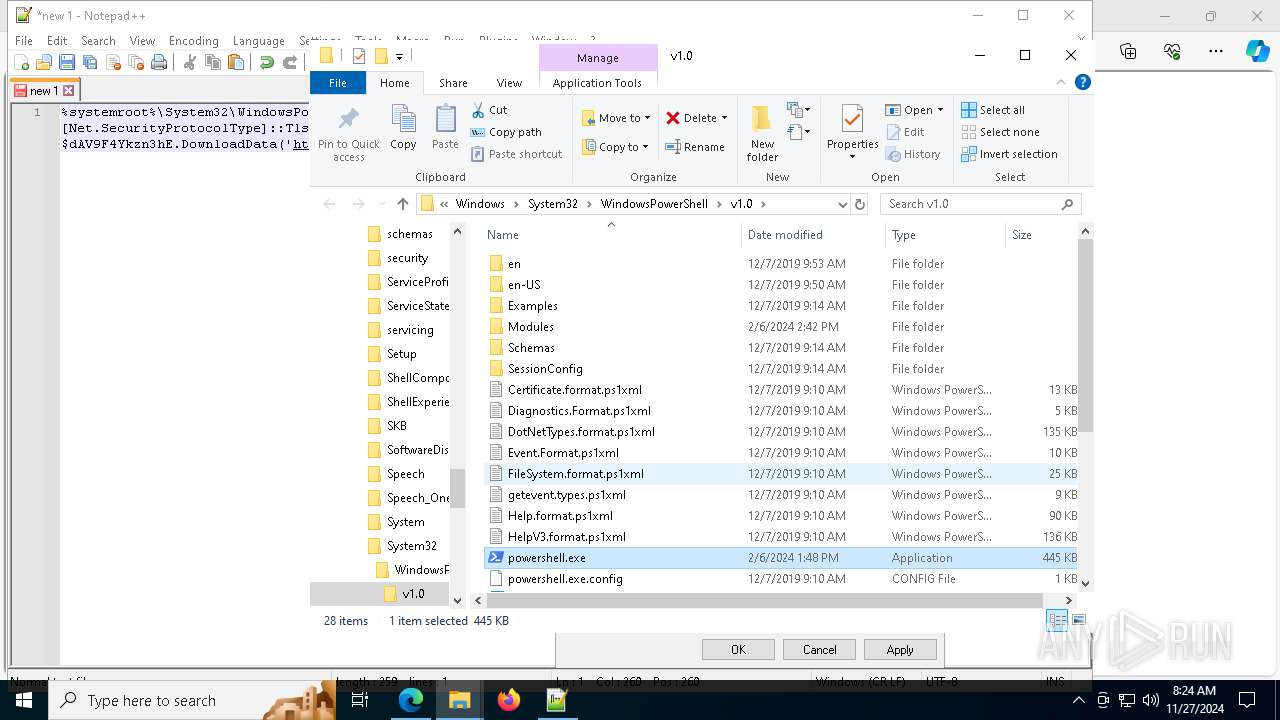Screen dimensions: 1280x720
Task: Click Save All icon in Notepad++ toolbar
Action: pyautogui.click(x=90, y=63)
